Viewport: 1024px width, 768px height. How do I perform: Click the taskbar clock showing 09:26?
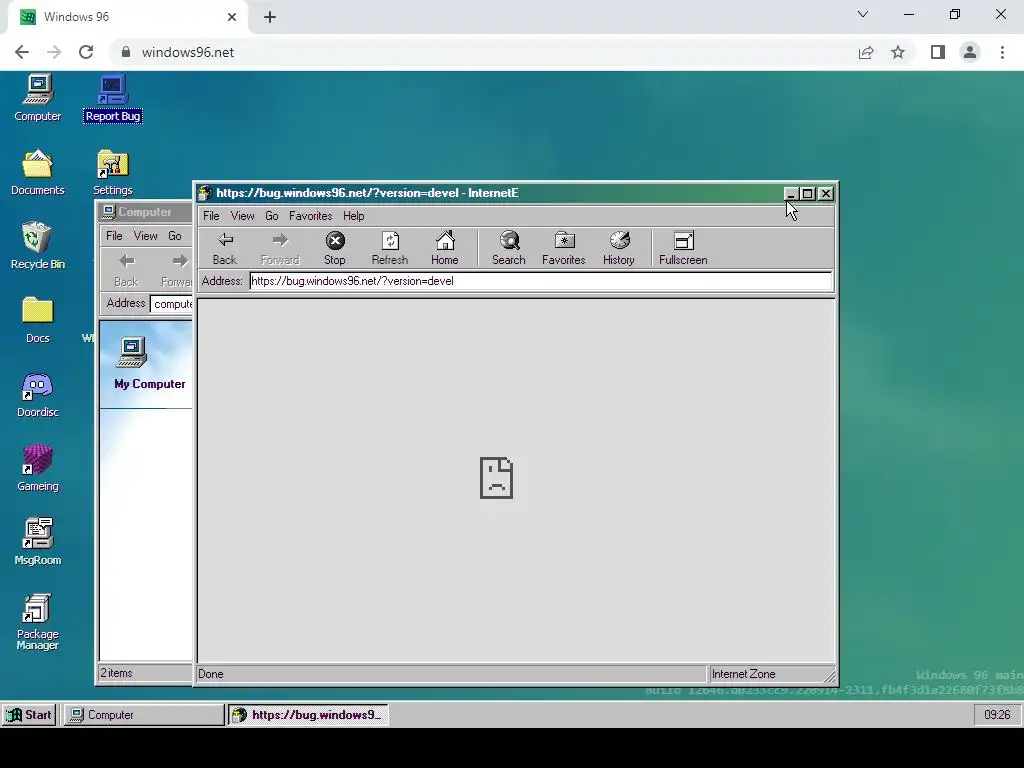(x=997, y=715)
